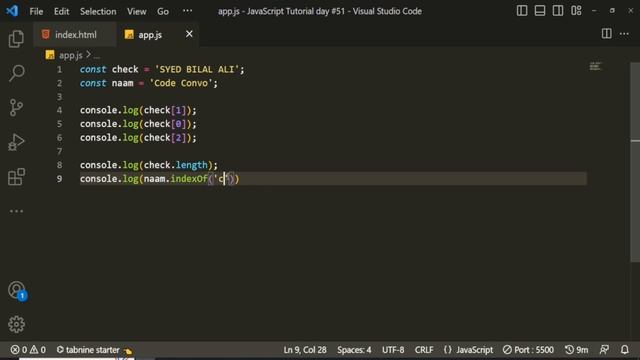Image resolution: width=640 pixels, height=360 pixels.
Task: Open the Explorer view in activity bar
Action: pos(16,39)
